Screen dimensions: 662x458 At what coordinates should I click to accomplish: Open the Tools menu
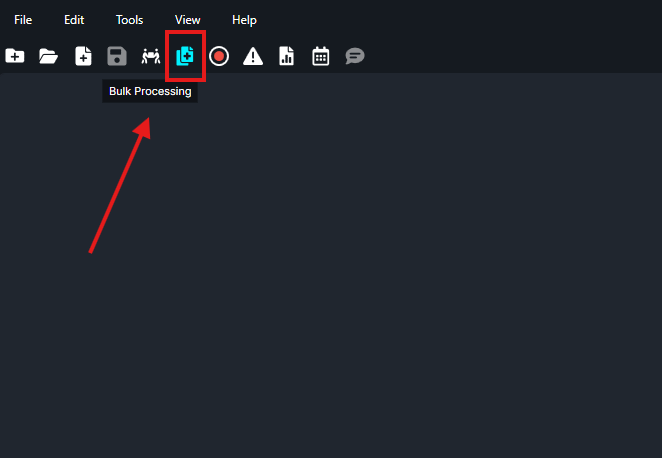click(x=129, y=20)
